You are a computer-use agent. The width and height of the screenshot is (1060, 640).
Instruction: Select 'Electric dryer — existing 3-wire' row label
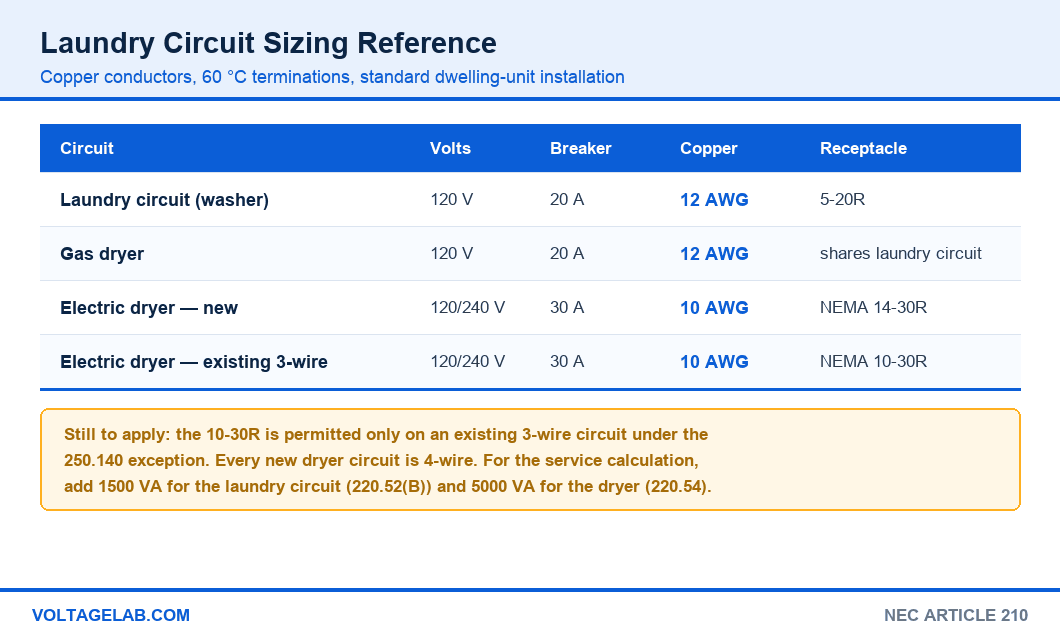194,362
